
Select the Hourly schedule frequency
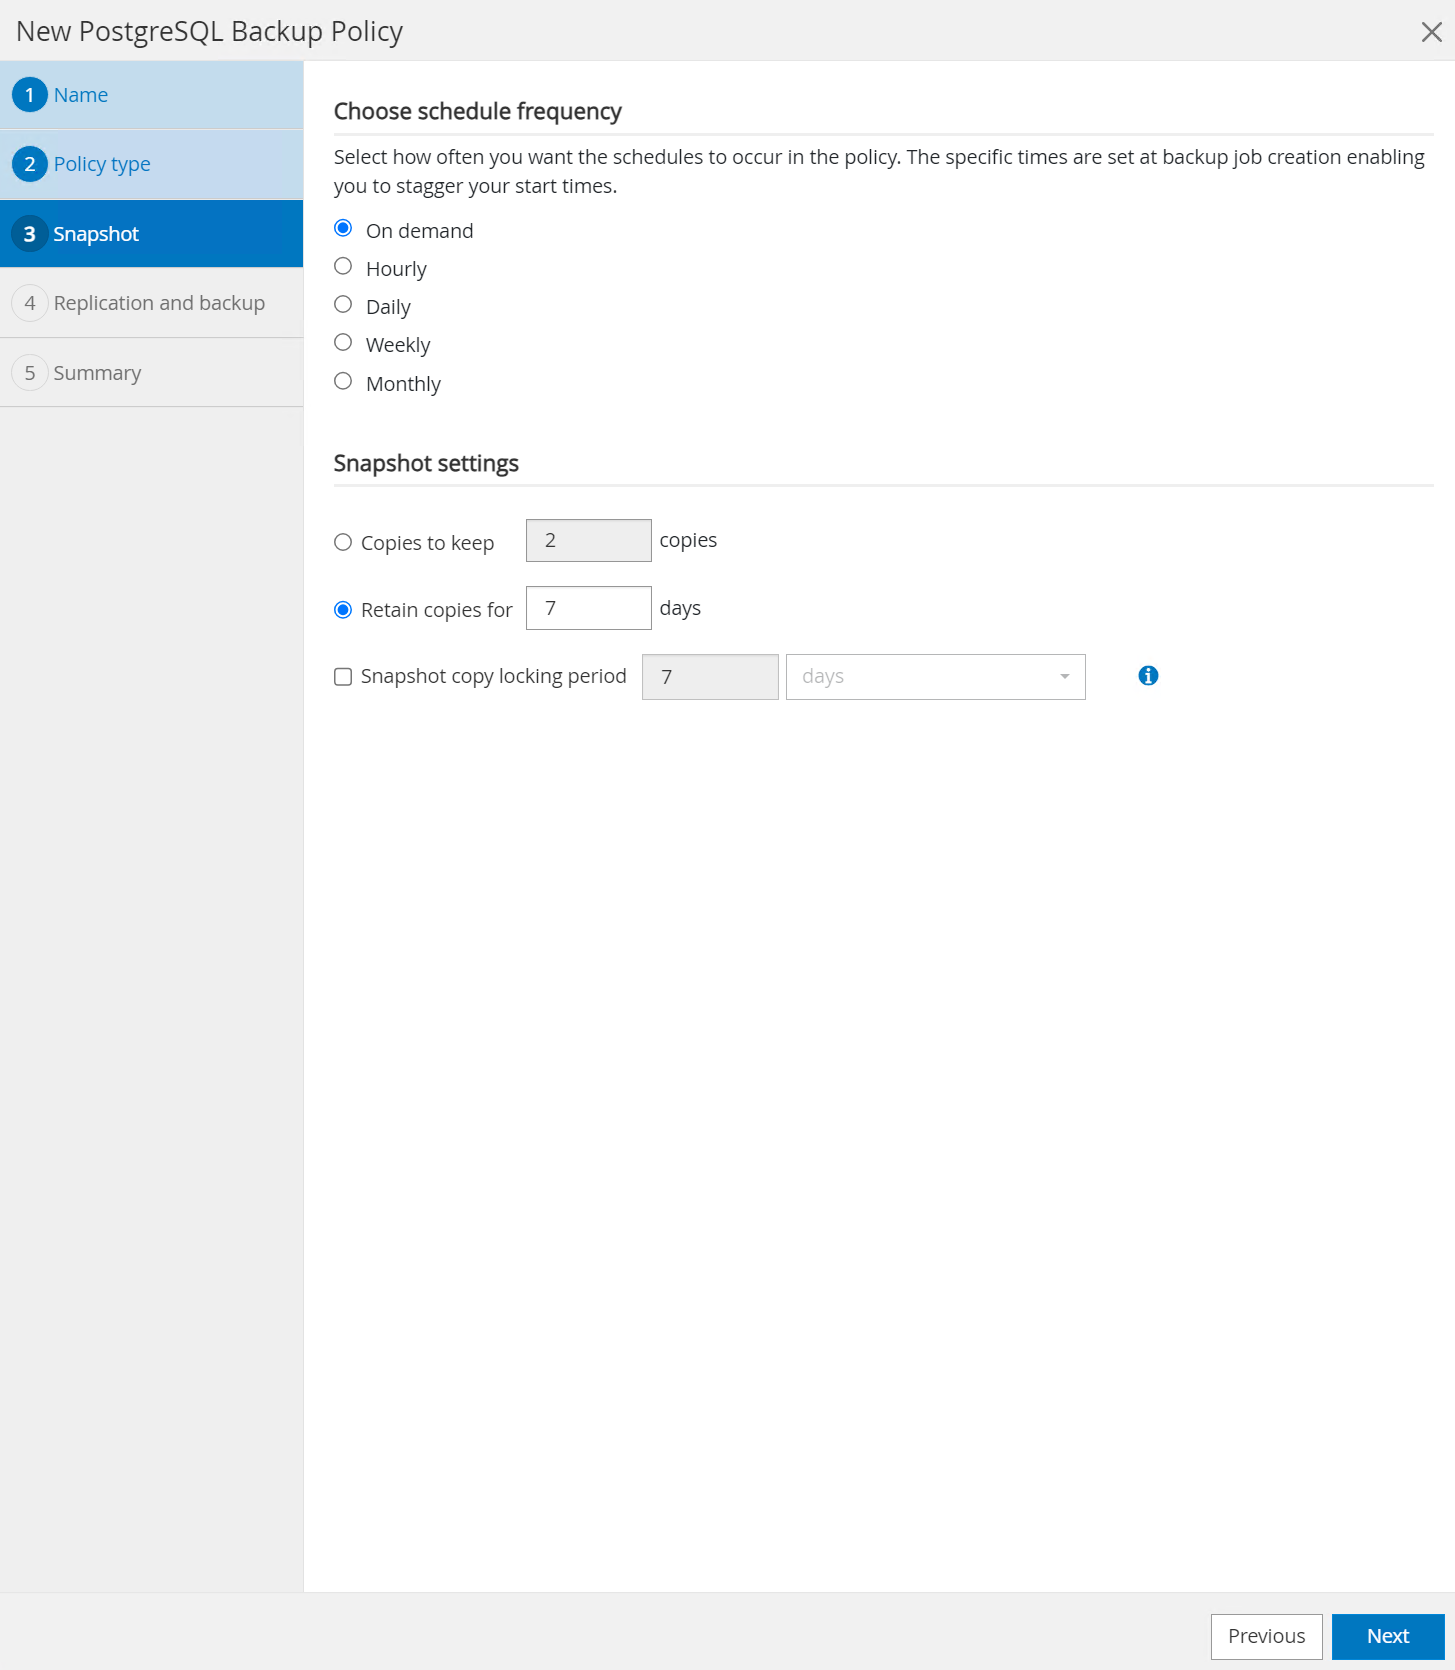[x=343, y=267]
